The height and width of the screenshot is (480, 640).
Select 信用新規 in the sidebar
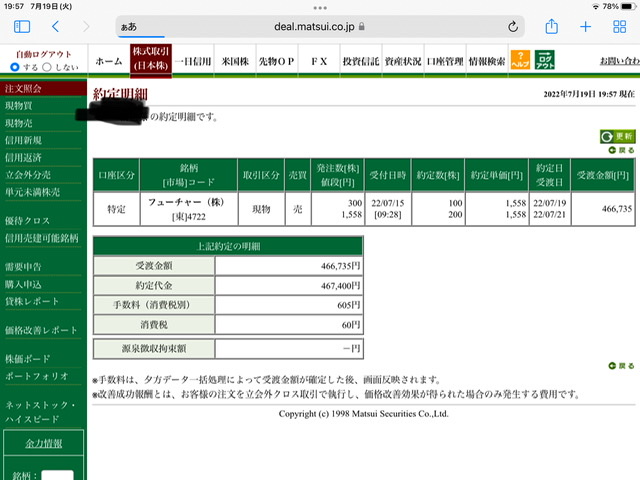pyautogui.click(x=23, y=140)
